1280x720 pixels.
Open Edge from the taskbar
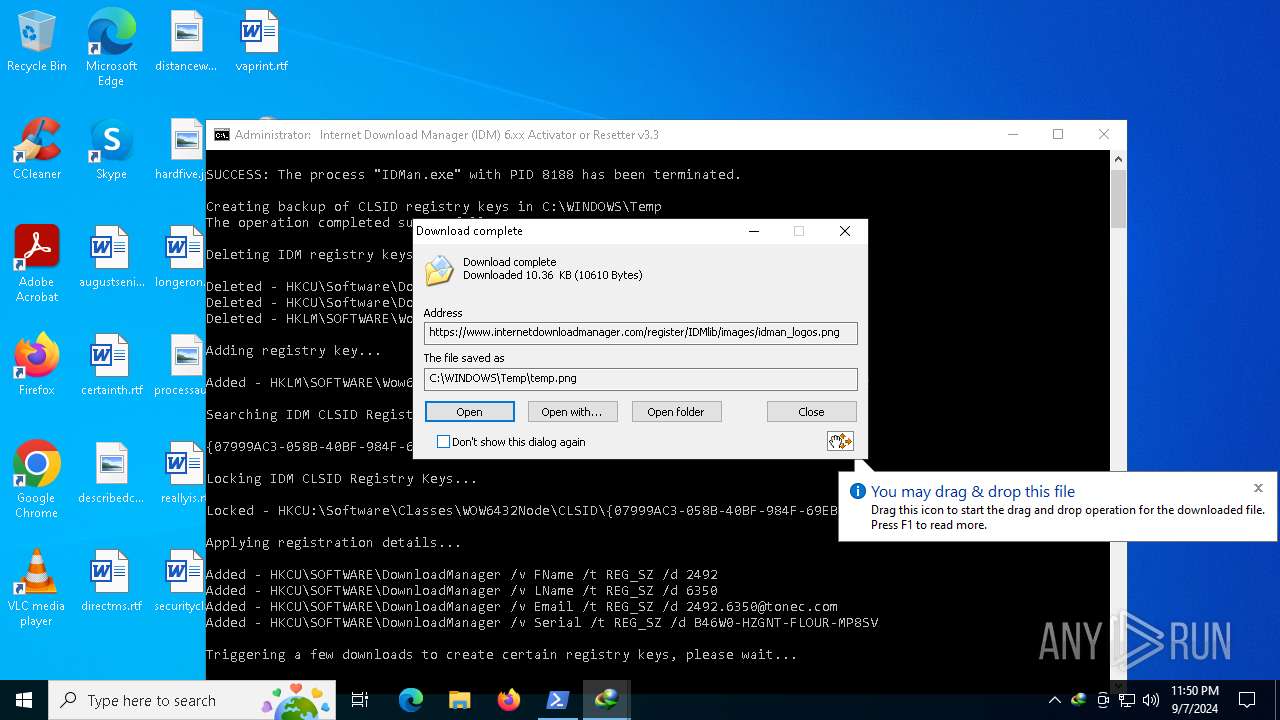pos(411,700)
